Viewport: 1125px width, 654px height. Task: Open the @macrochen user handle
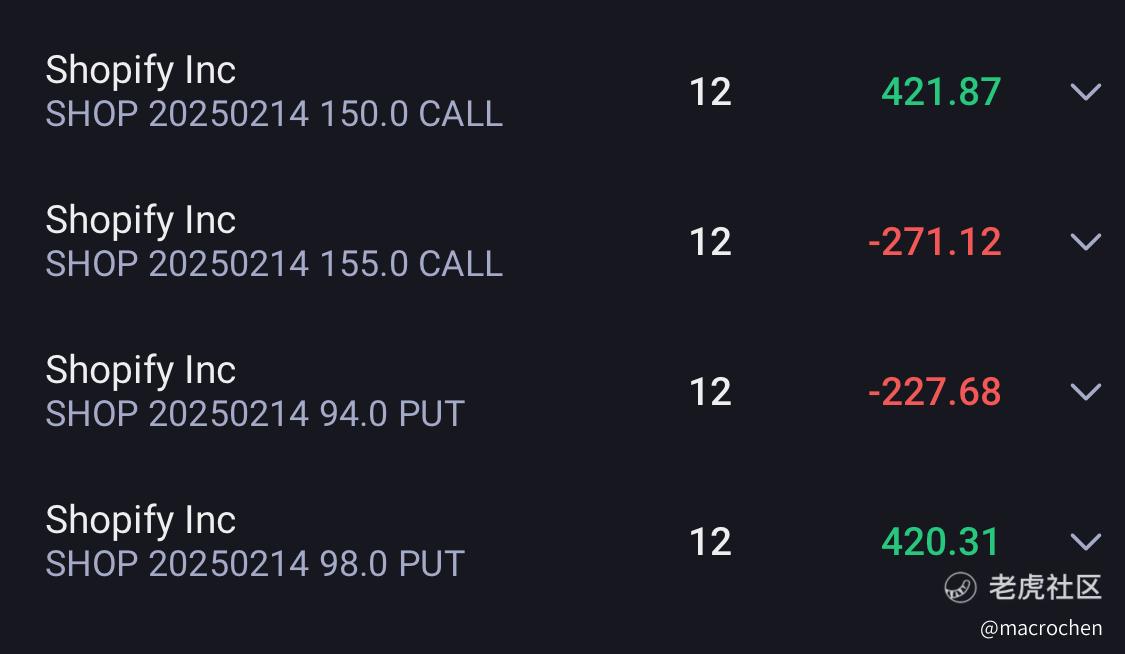pyautogui.click(x=1041, y=628)
